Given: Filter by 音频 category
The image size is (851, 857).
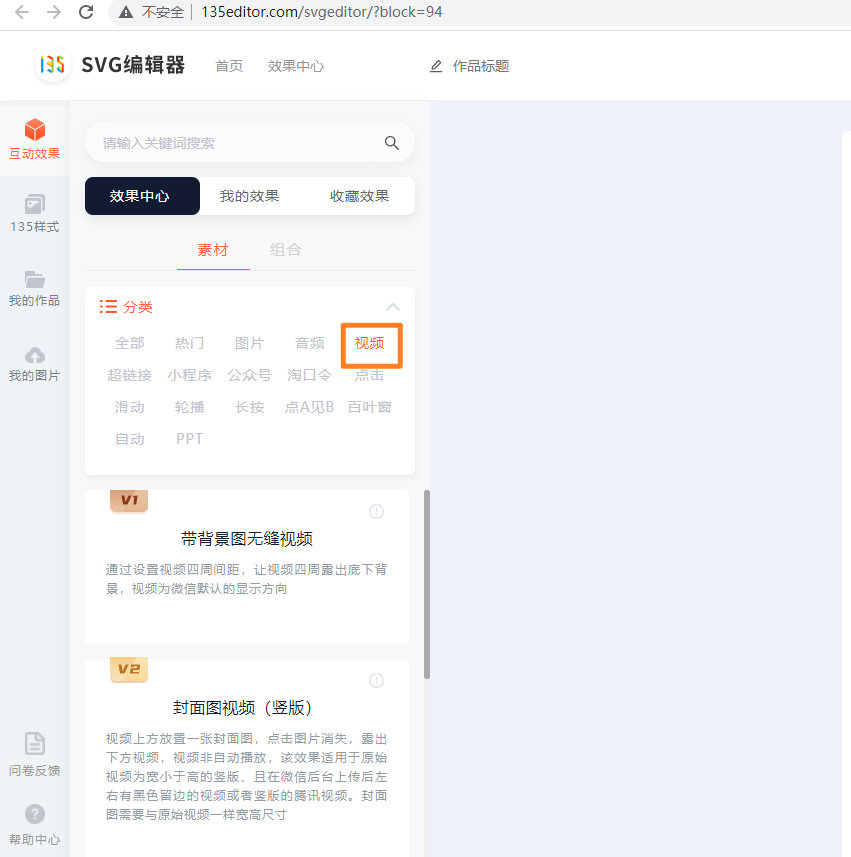Looking at the screenshot, I should pos(309,343).
